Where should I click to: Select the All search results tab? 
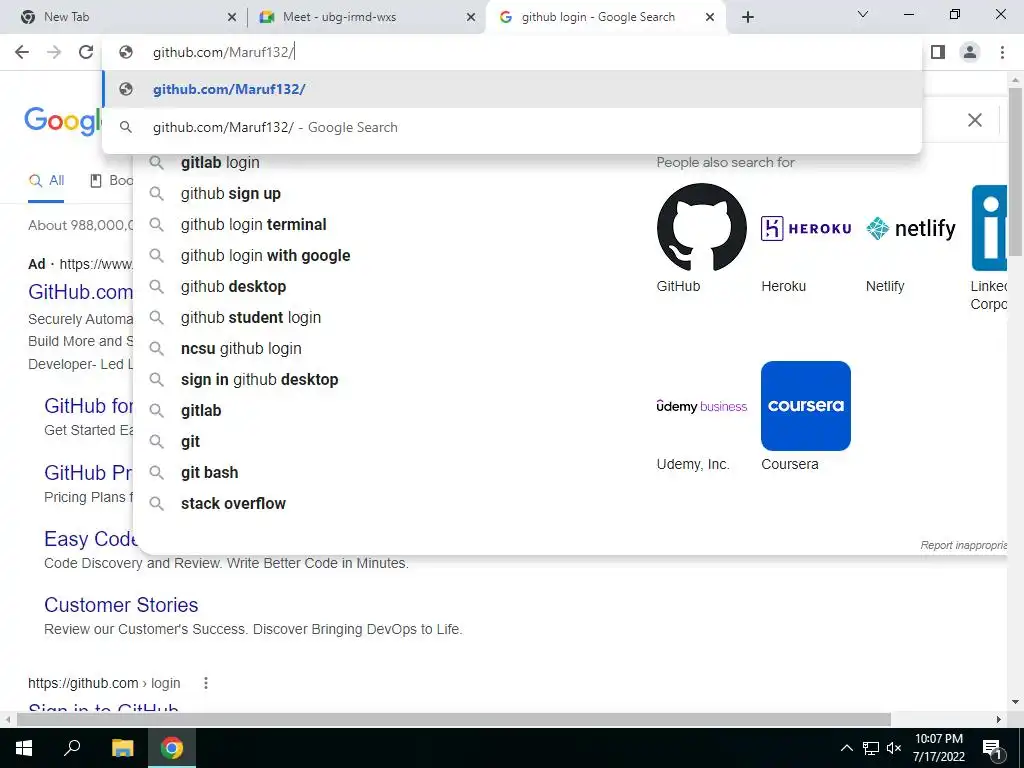(x=46, y=181)
